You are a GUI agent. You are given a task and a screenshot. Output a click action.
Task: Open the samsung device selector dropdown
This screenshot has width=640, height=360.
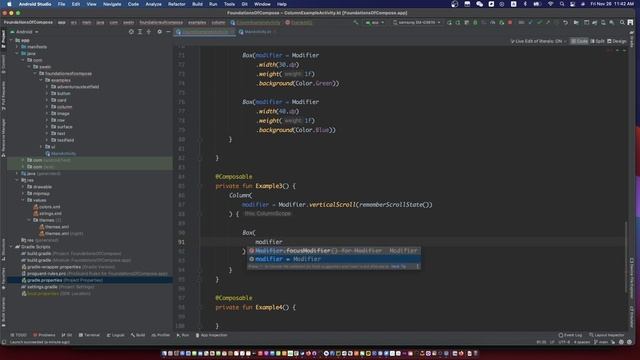(x=417, y=22)
